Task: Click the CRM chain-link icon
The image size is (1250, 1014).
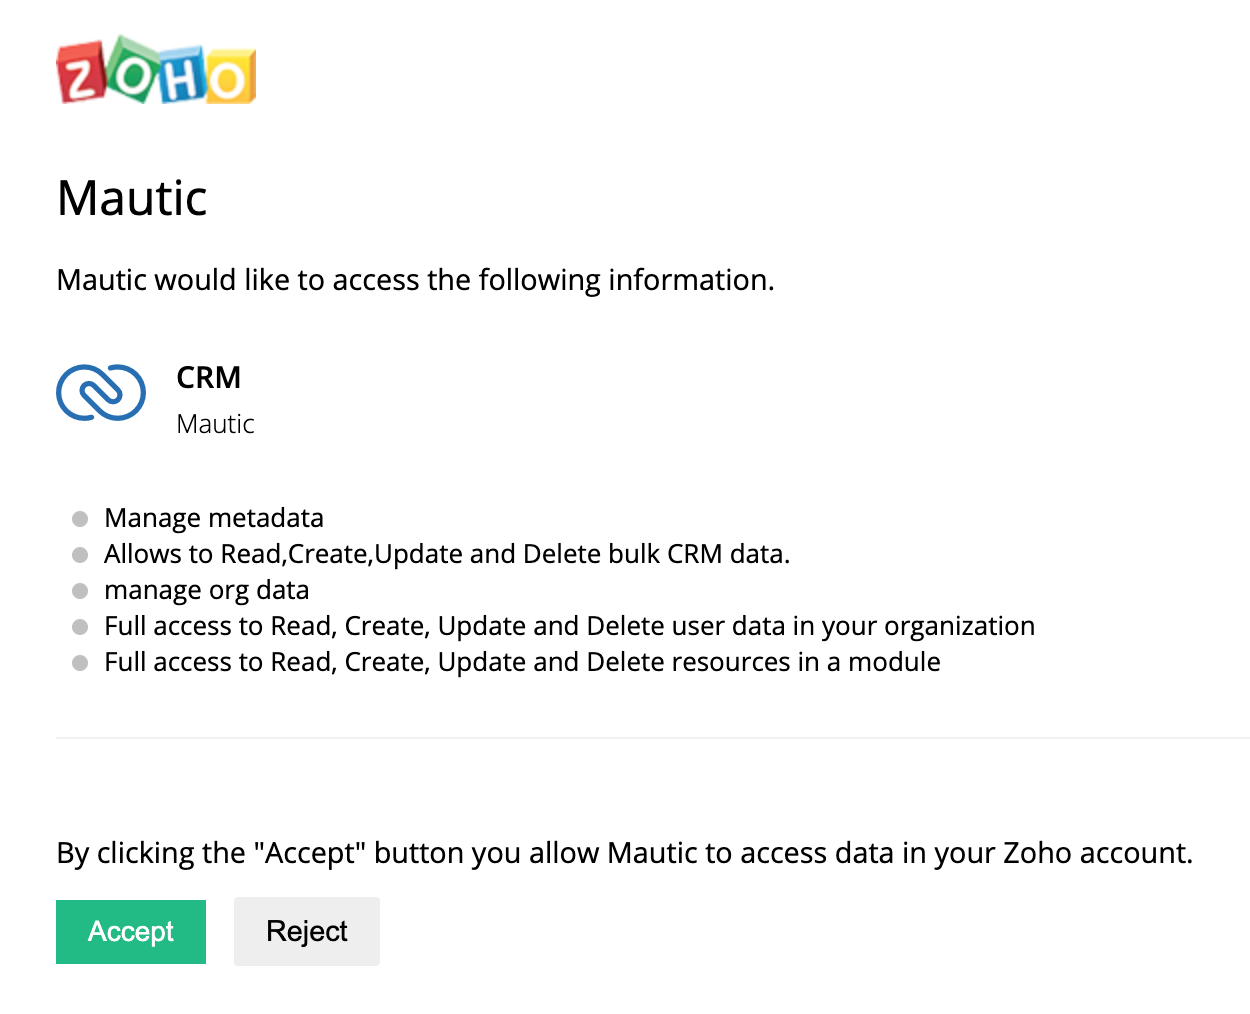Action: (x=101, y=392)
